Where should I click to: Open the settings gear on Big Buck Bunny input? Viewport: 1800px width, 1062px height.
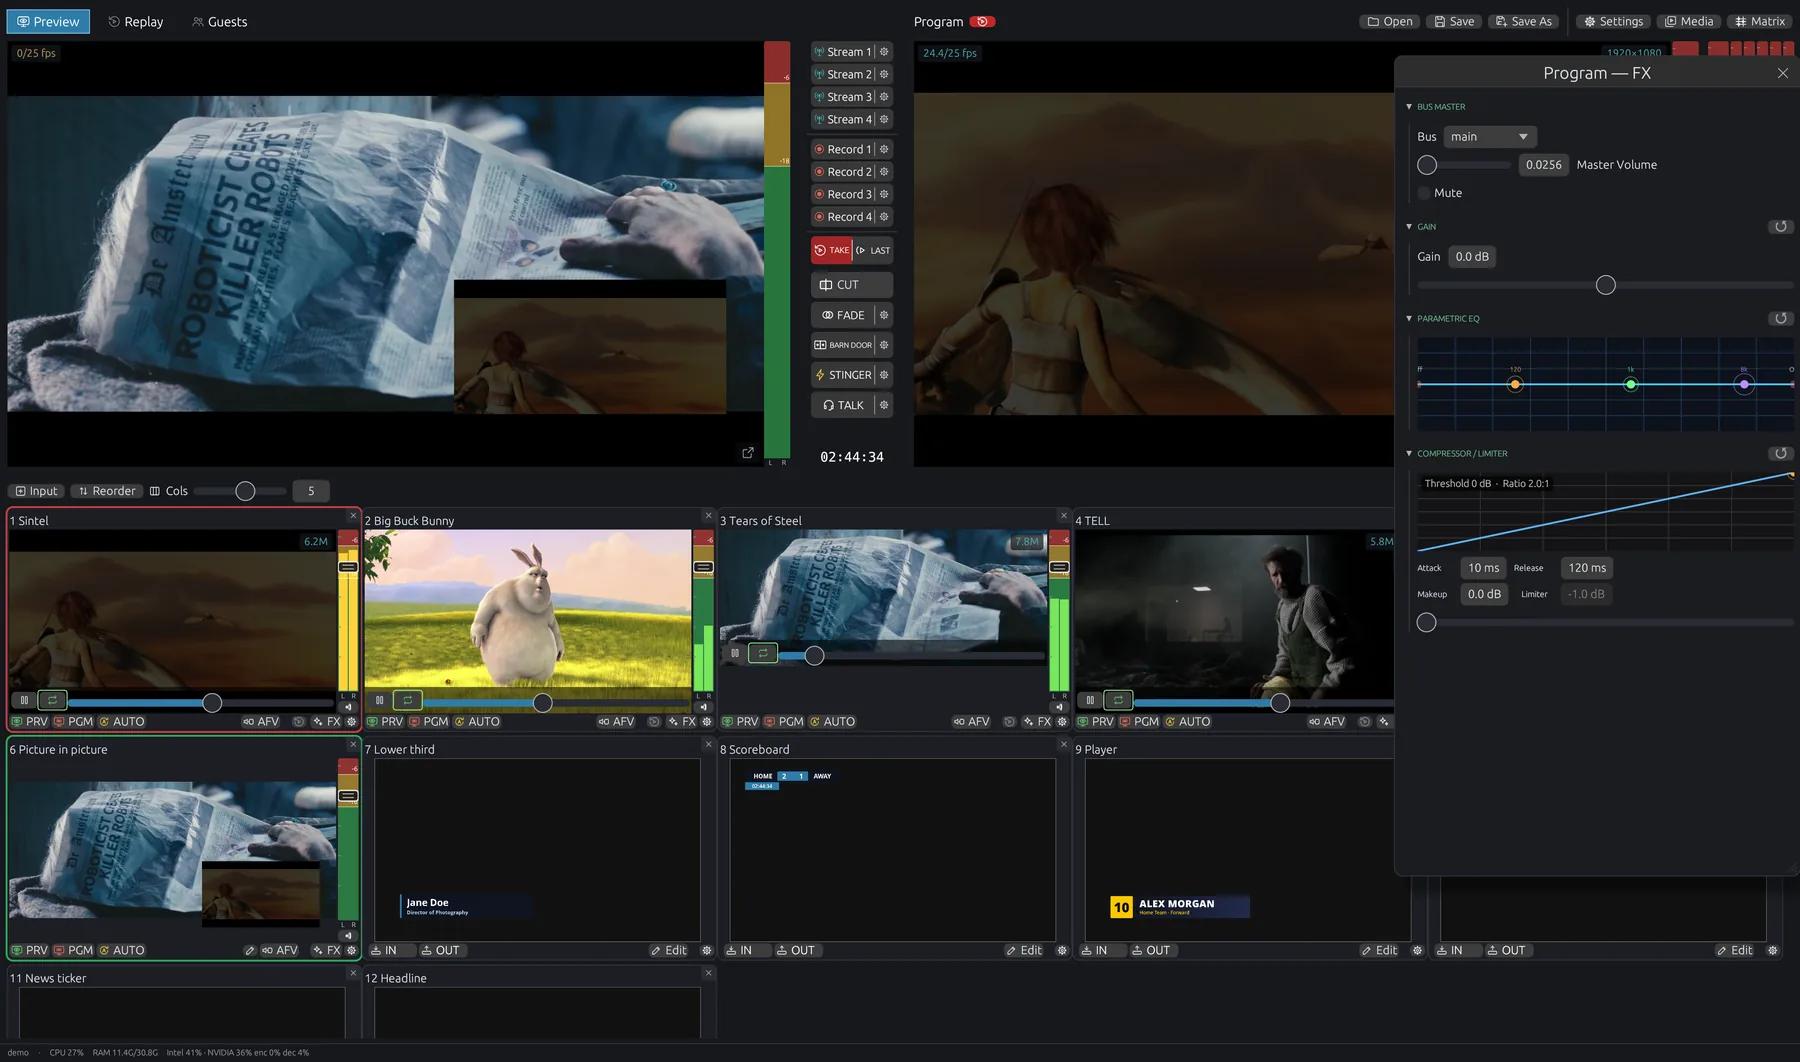click(x=707, y=722)
